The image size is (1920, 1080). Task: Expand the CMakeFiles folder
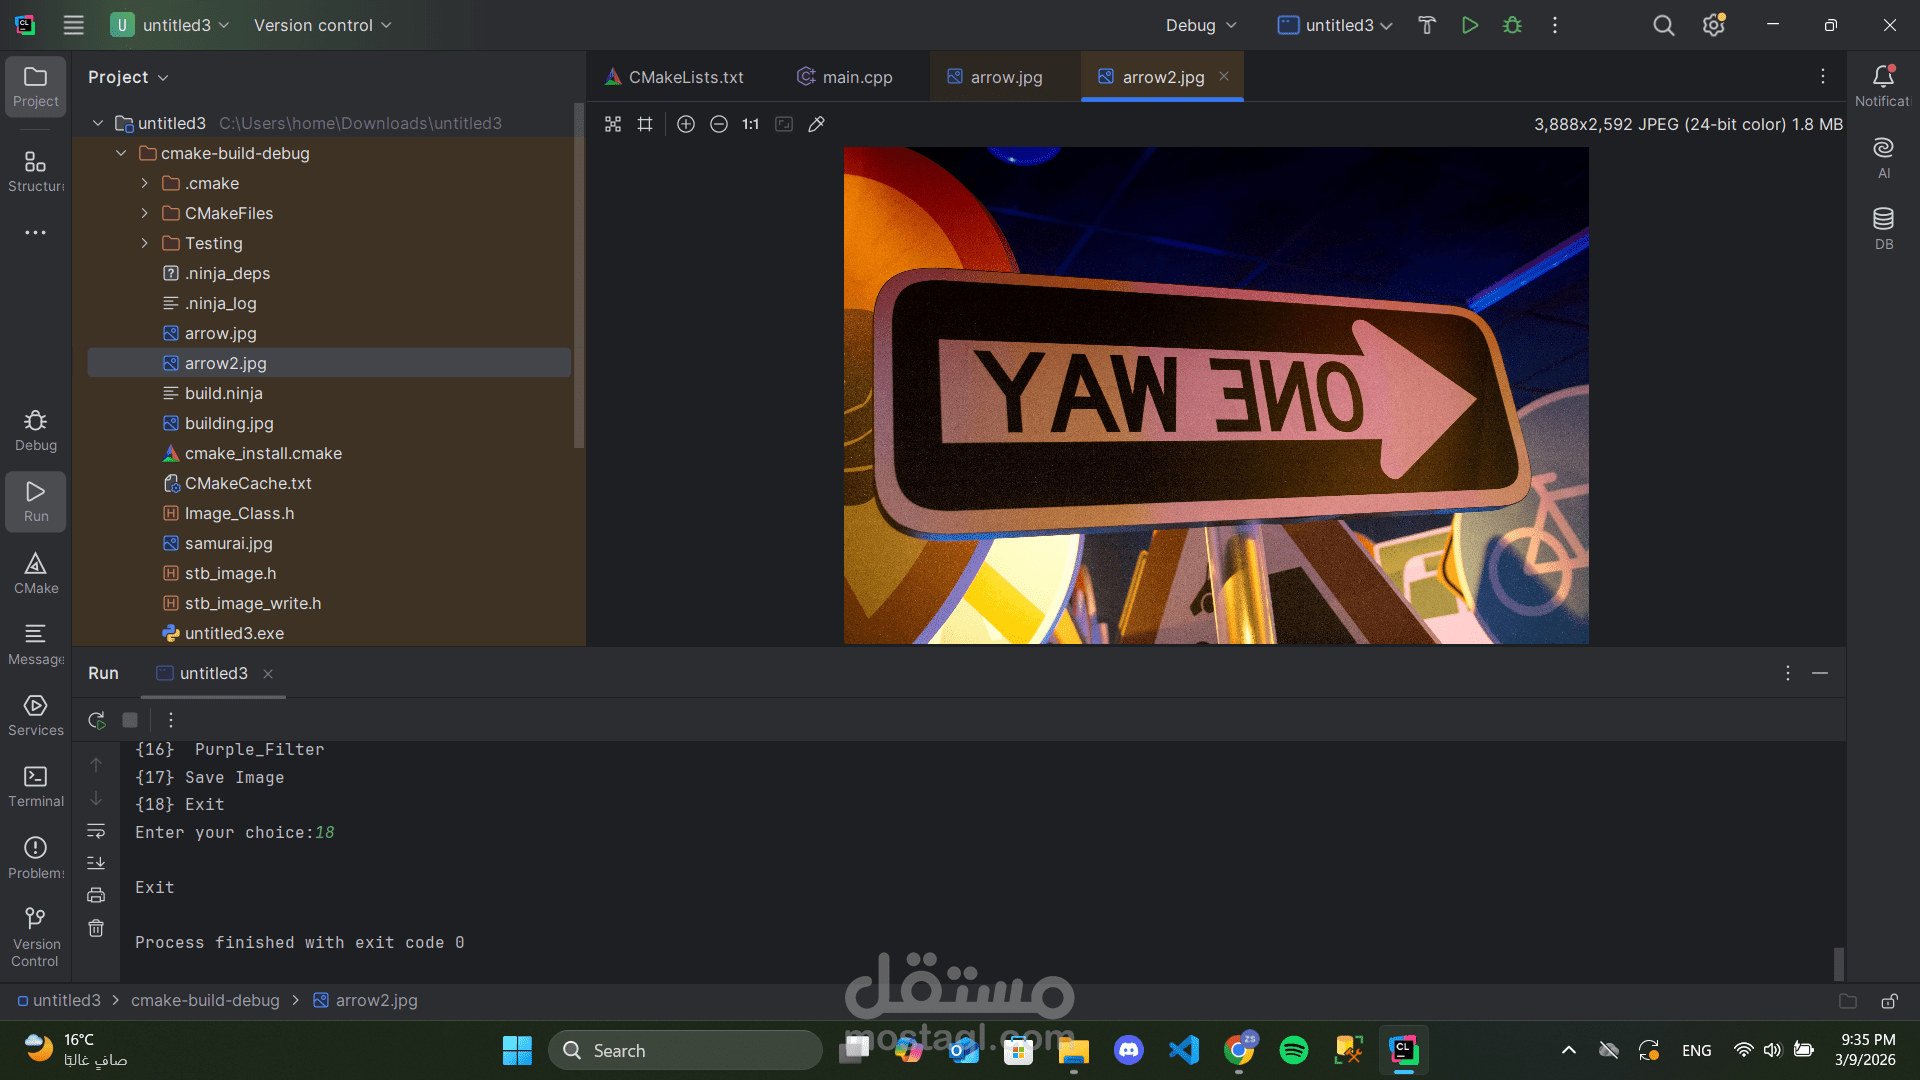pos(145,213)
